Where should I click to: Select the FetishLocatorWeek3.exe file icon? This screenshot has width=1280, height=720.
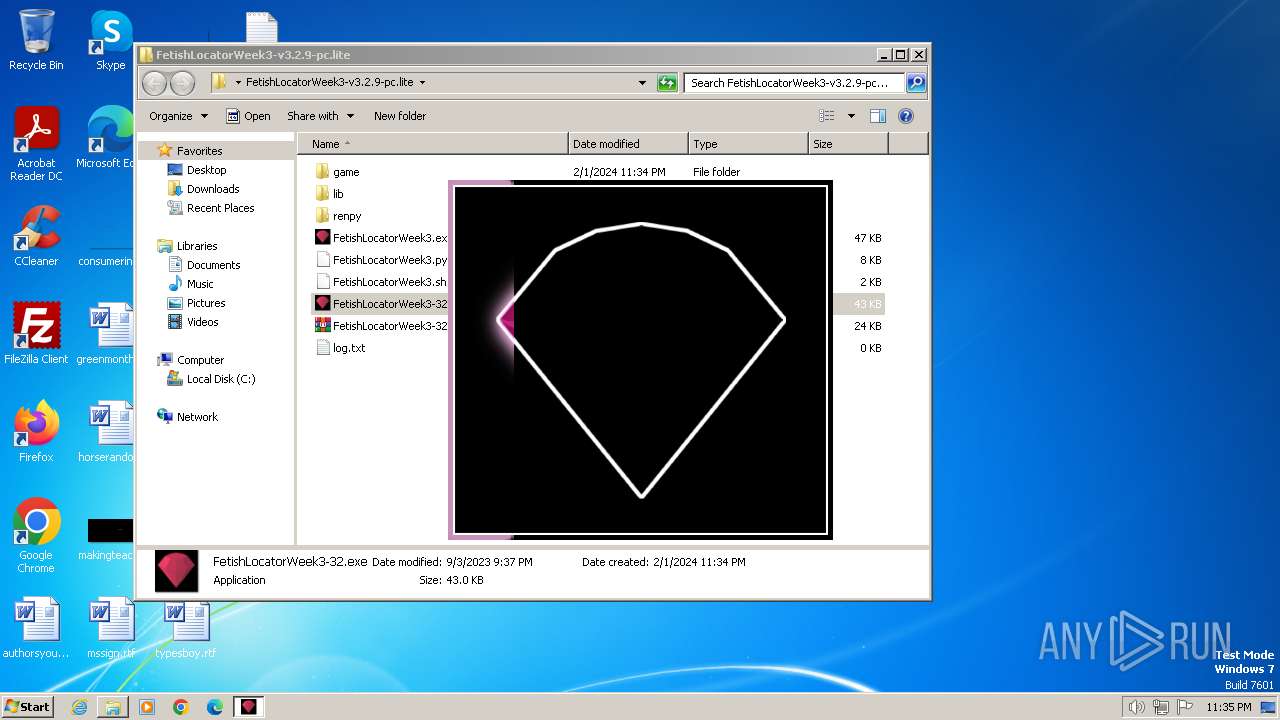(x=322, y=238)
